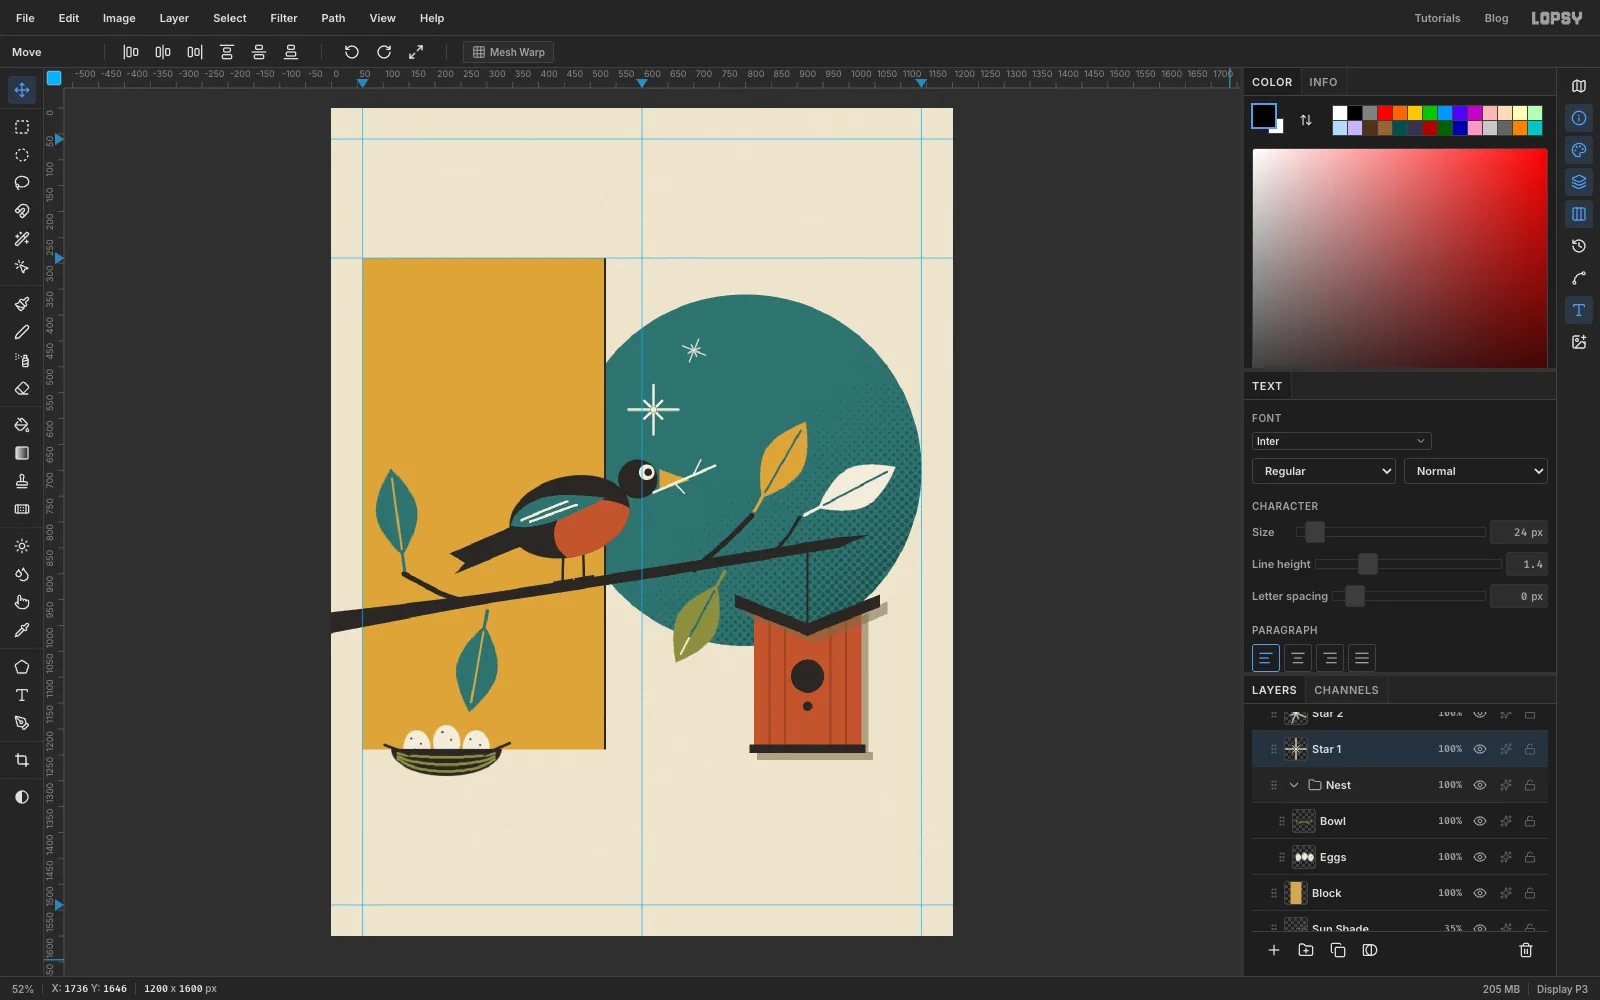Select the Move tool

22,90
